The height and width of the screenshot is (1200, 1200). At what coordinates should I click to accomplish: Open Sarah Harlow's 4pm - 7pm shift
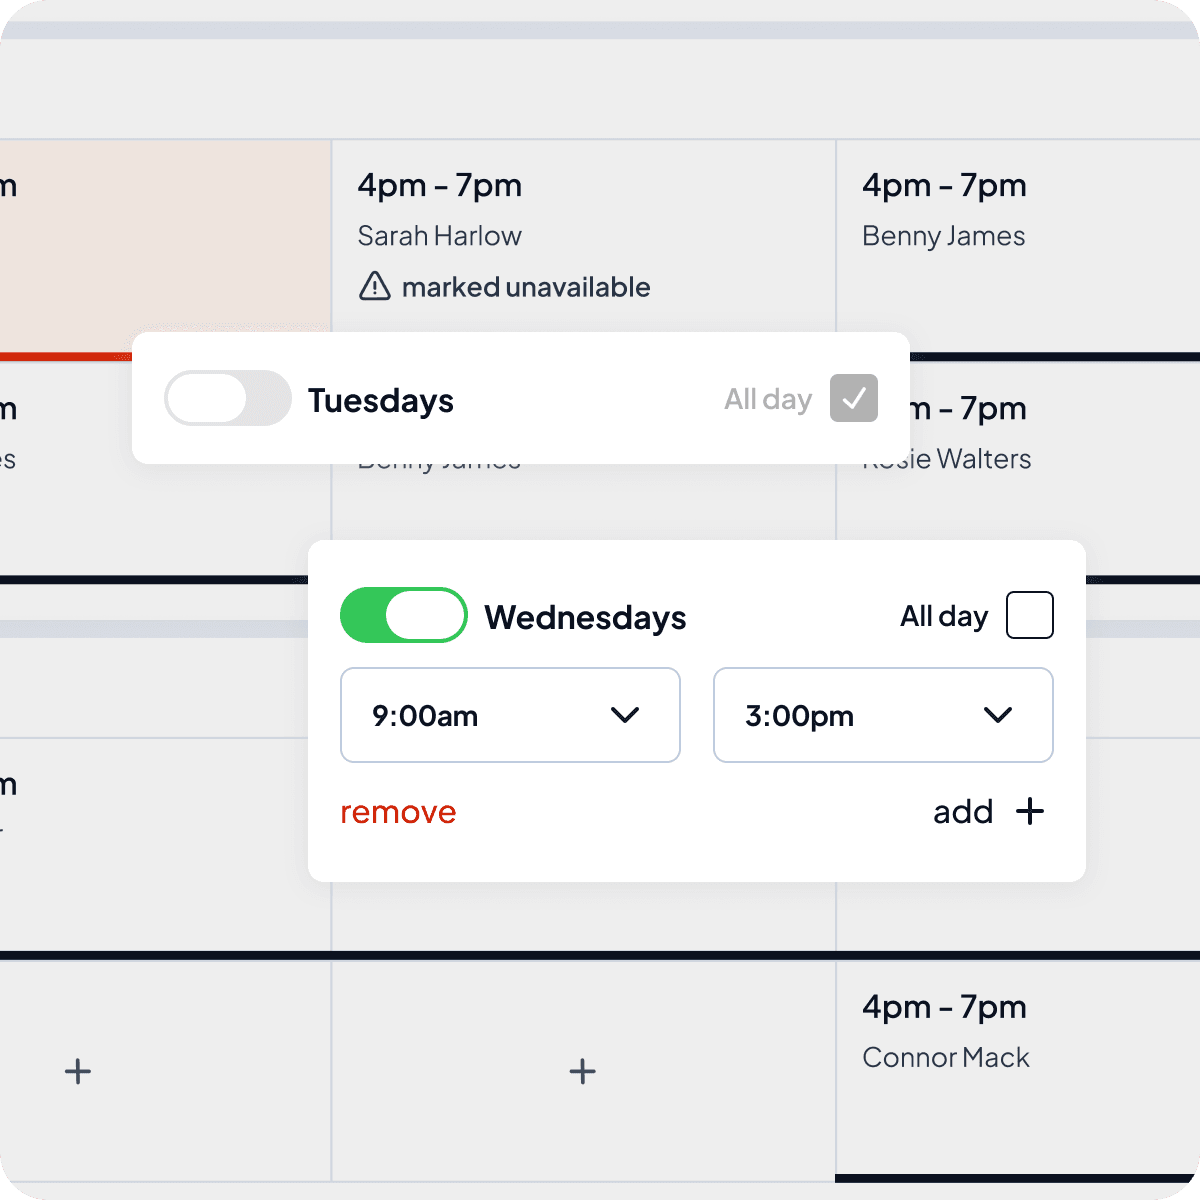click(583, 237)
